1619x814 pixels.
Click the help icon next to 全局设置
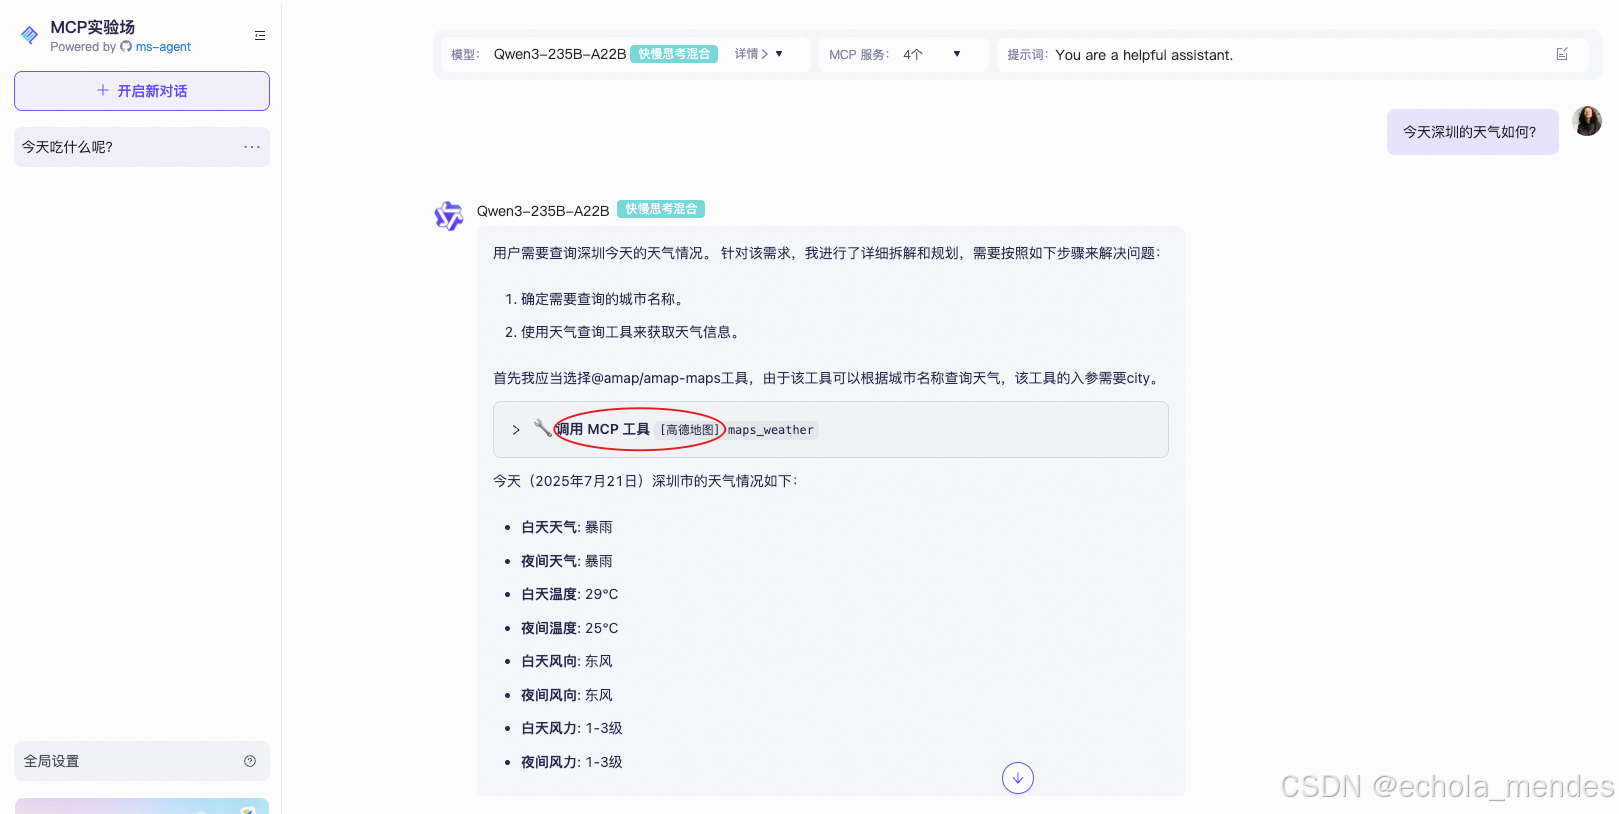250,761
